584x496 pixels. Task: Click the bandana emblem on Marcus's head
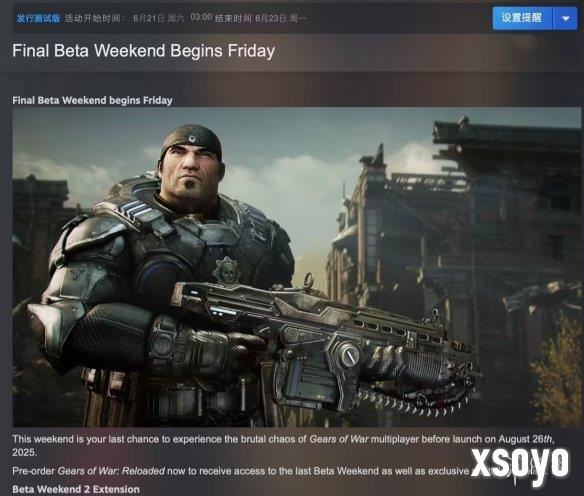click(x=192, y=139)
